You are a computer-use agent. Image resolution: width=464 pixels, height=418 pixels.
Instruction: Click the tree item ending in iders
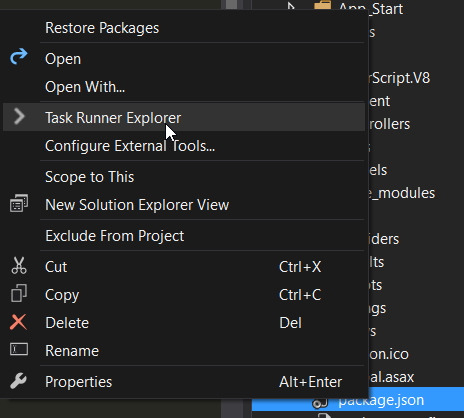[x=384, y=239]
